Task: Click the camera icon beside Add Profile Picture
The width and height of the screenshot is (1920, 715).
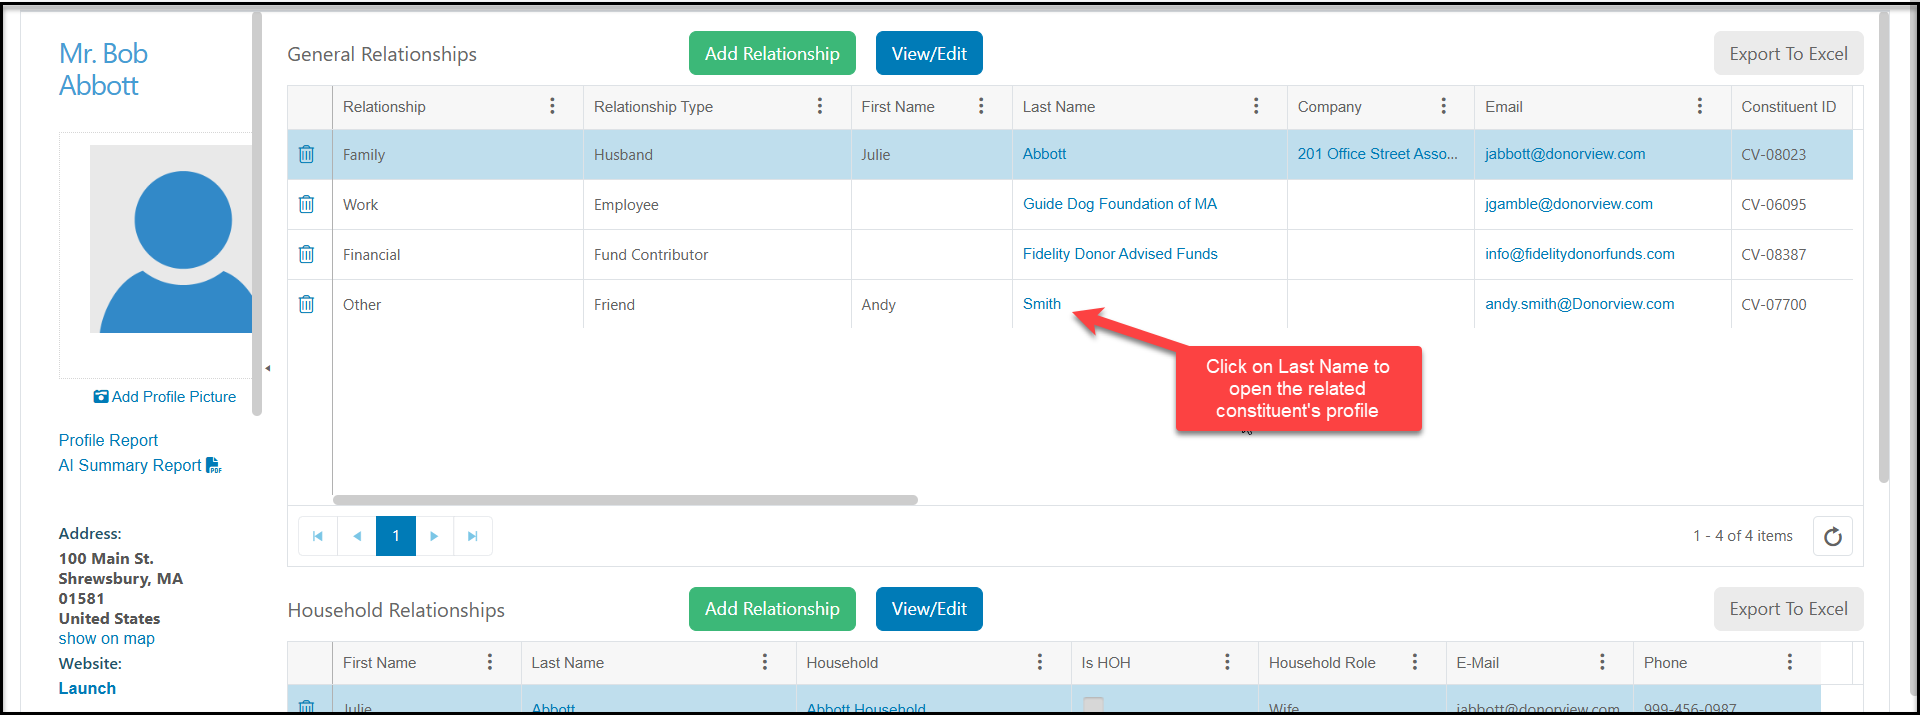Action: [x=101, y=397]
